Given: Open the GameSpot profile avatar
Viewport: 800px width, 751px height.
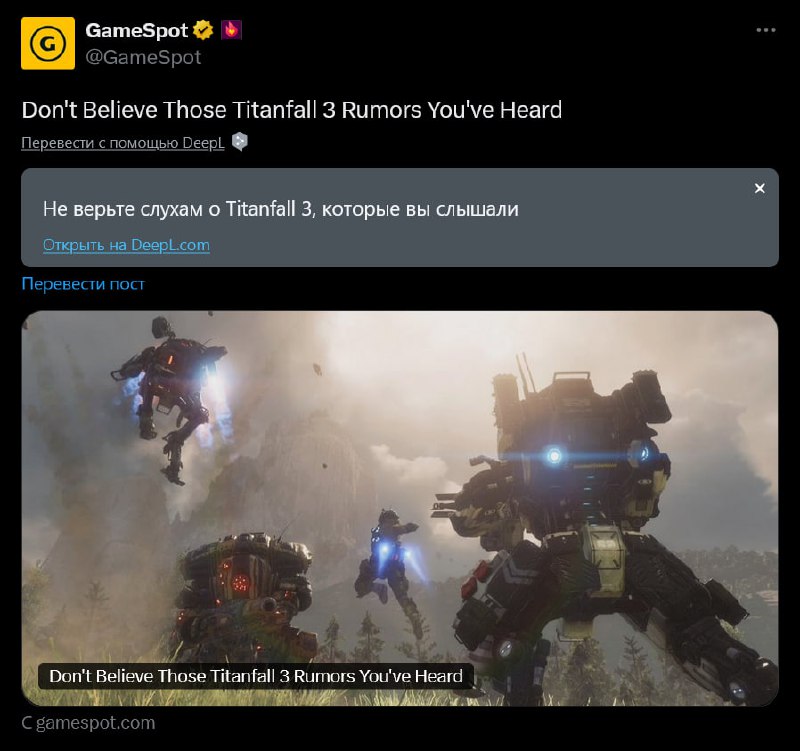Looking at the screenshot, I should click(x=48, y=43).
